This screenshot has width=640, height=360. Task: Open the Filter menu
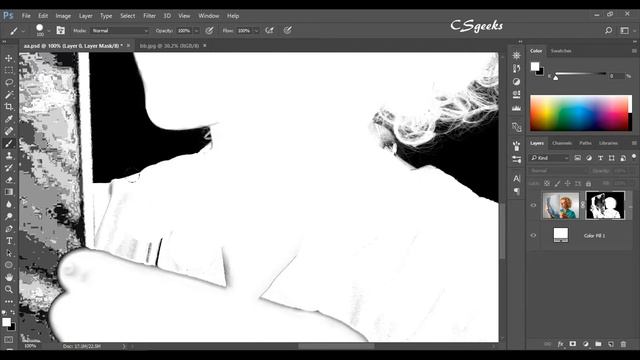tap(149, 16)
